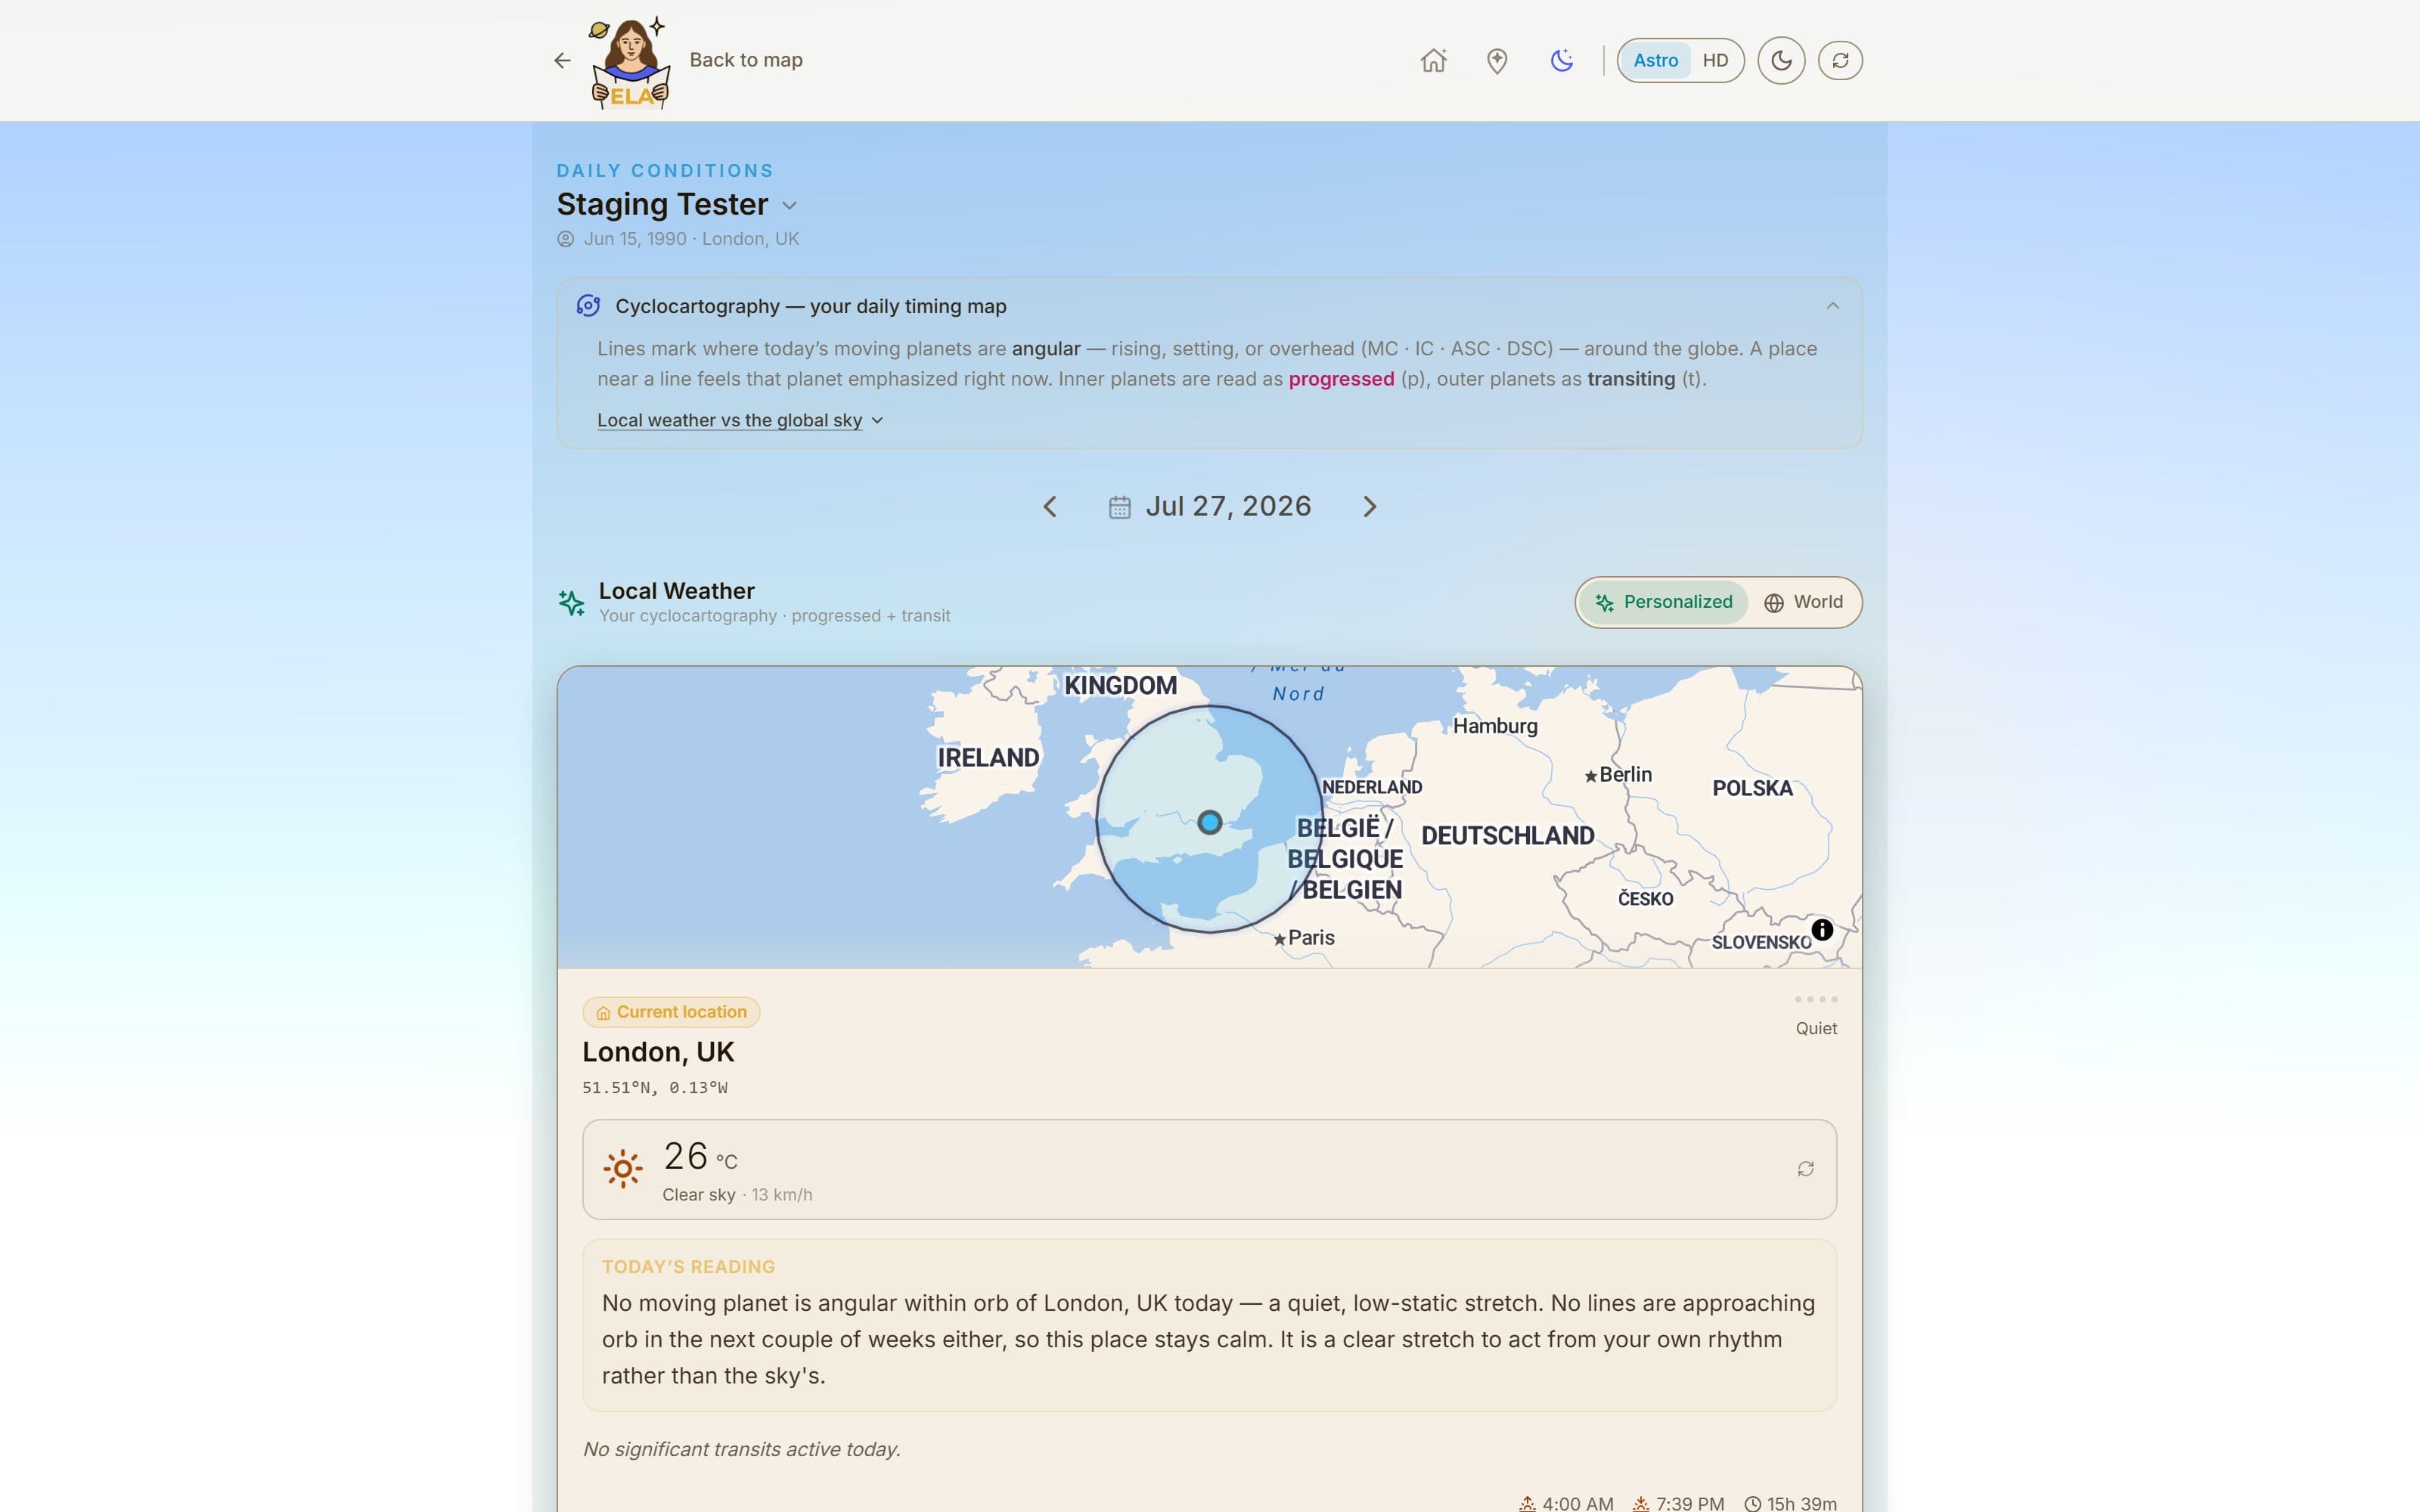Click the location pin header icon
Screen dimensions: 2420x1512
[1496, 61]
